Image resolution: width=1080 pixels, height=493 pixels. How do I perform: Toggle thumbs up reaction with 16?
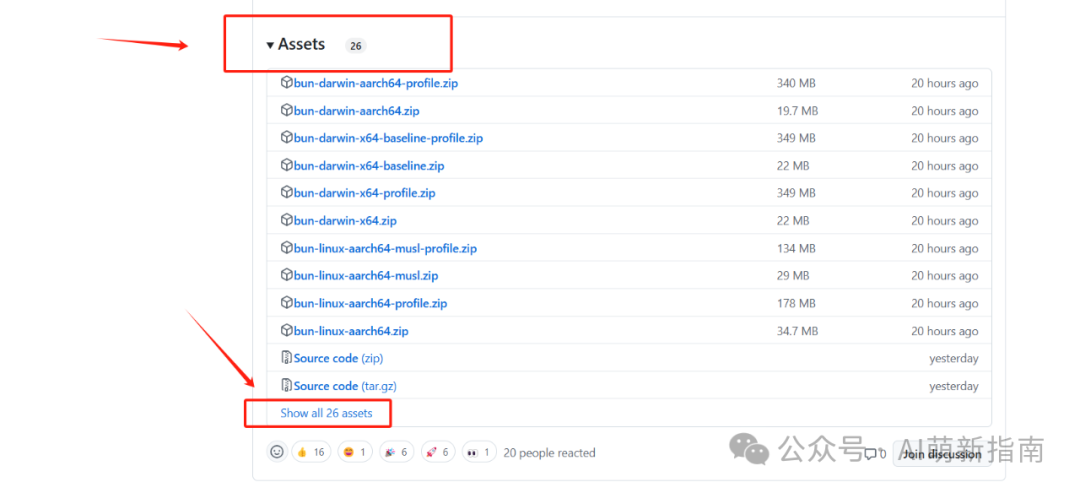[x=311, y=452]
